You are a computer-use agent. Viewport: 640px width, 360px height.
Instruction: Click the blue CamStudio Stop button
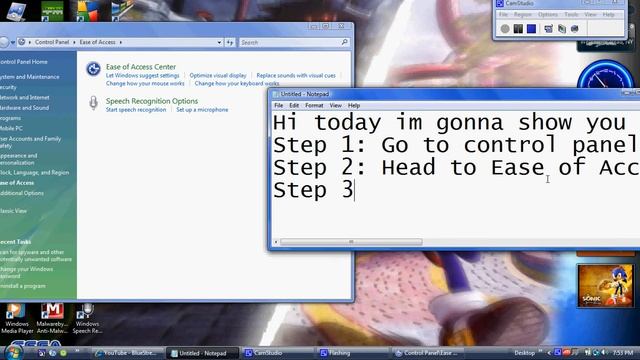click(x=531, y=29)
